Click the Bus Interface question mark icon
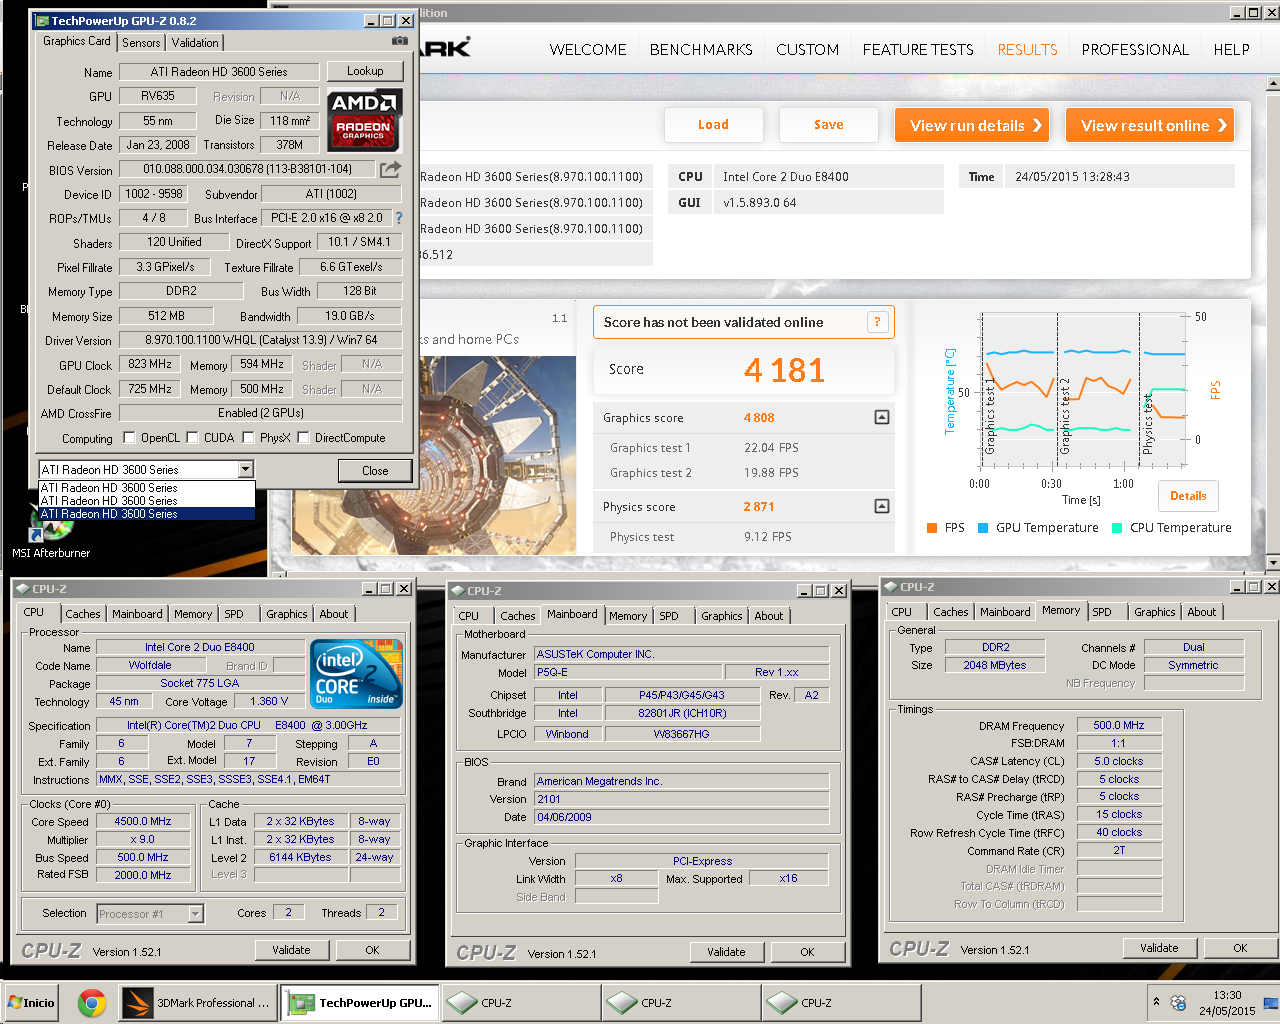Image resolution: width=1280 pixels, height=1024 pixels. tap(399, 218)
